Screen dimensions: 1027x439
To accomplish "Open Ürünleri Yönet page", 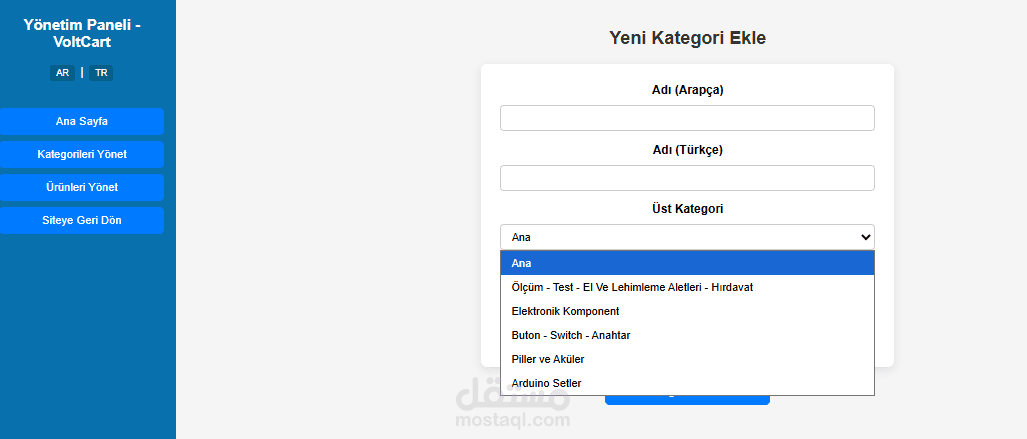I will click(82, 187).
